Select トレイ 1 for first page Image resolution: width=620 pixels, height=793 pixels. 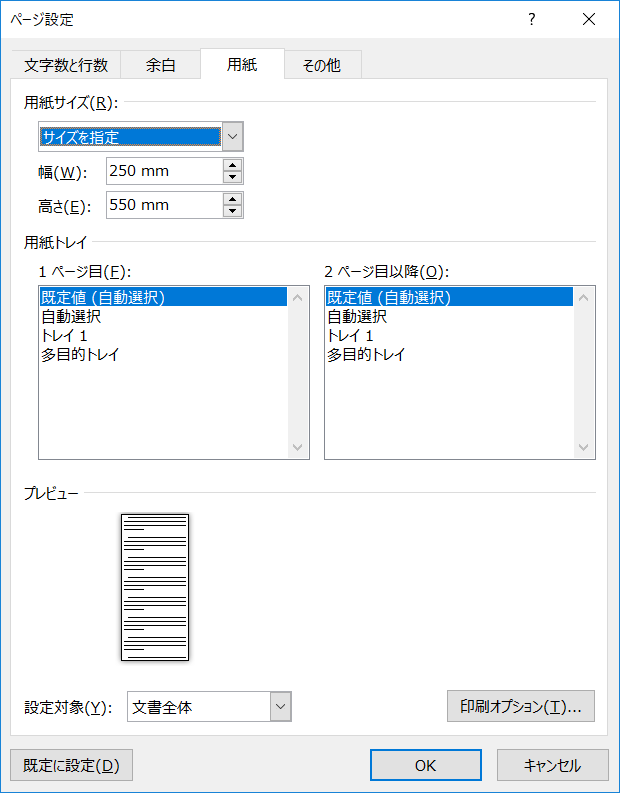[x=65, y=335]
